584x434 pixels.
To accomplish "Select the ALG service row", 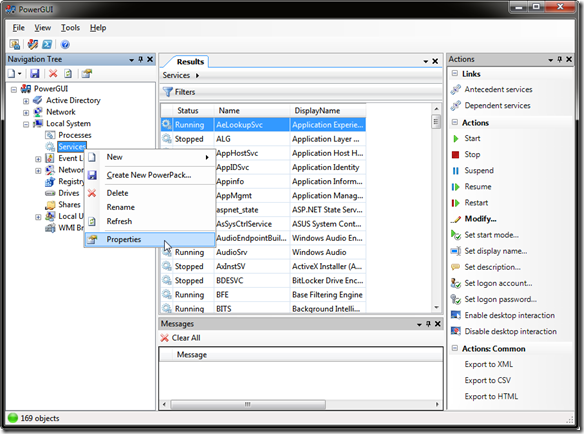I will coord(263,139).
